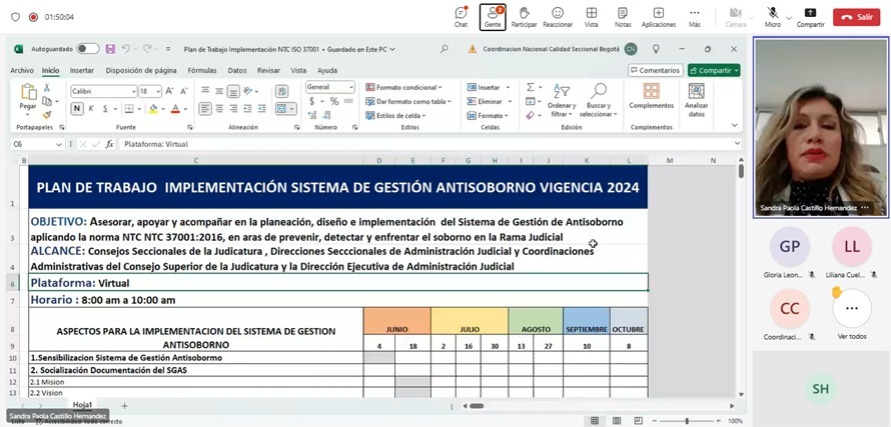Screen dimensions: 891x427
Task: Apply percent style format
Action: (334, 101)
